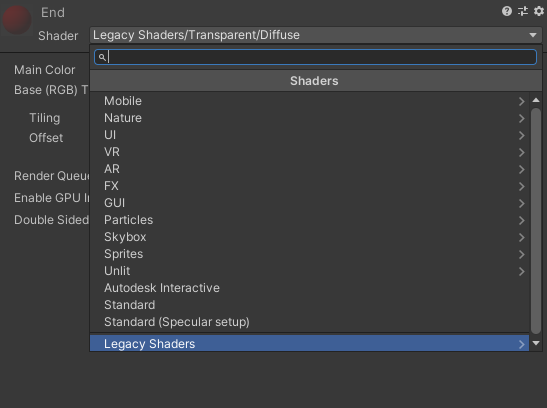Click the shader list scrollbar thumb
Screen dimensions: 547x408
pyautogui.click(x=536, y=221)
